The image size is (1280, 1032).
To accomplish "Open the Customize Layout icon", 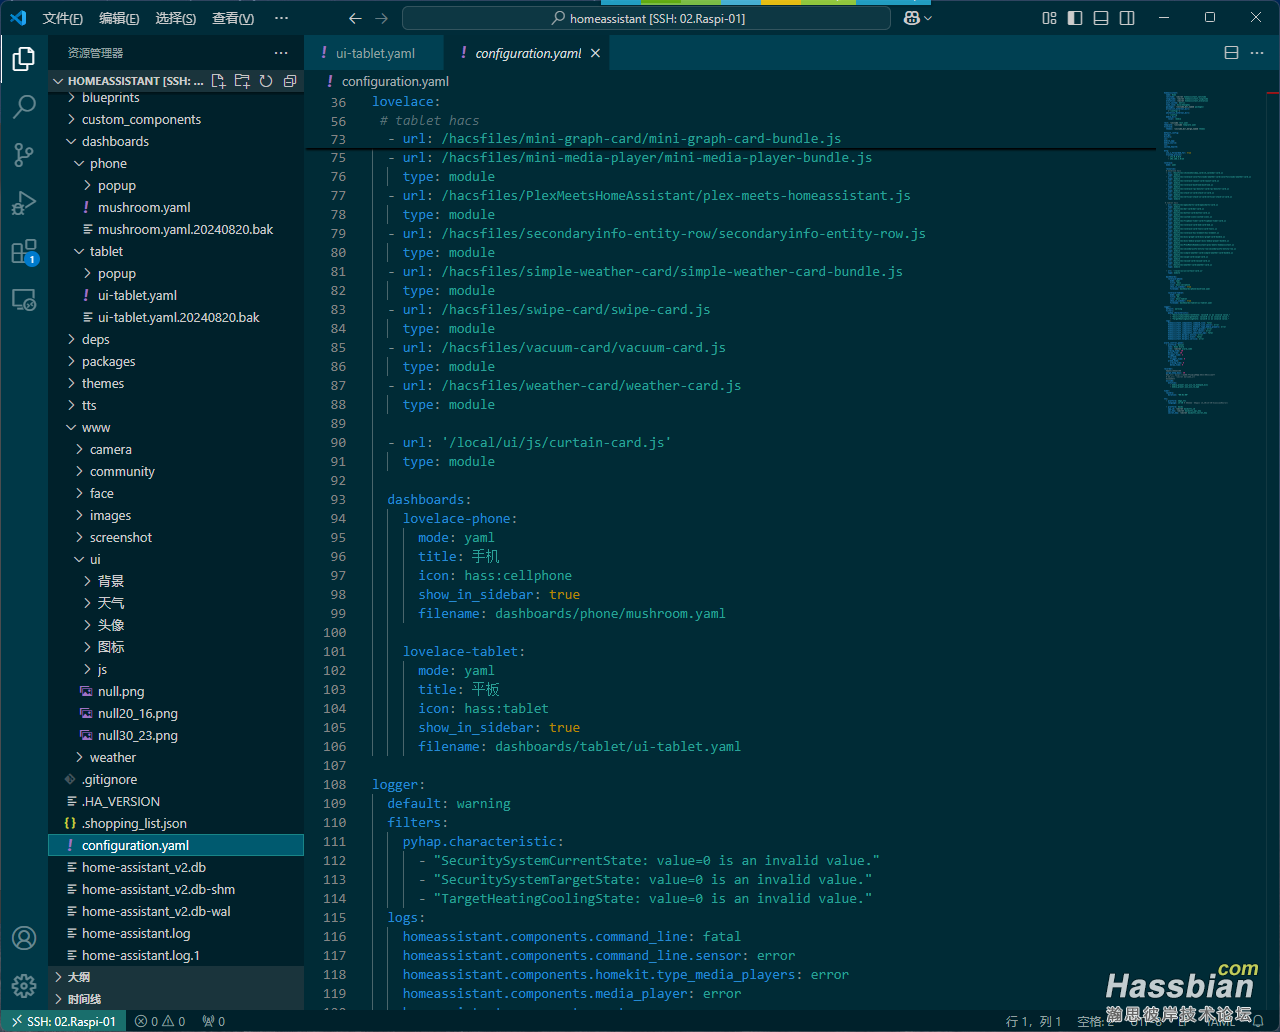I will click(x=1049, y=18).
